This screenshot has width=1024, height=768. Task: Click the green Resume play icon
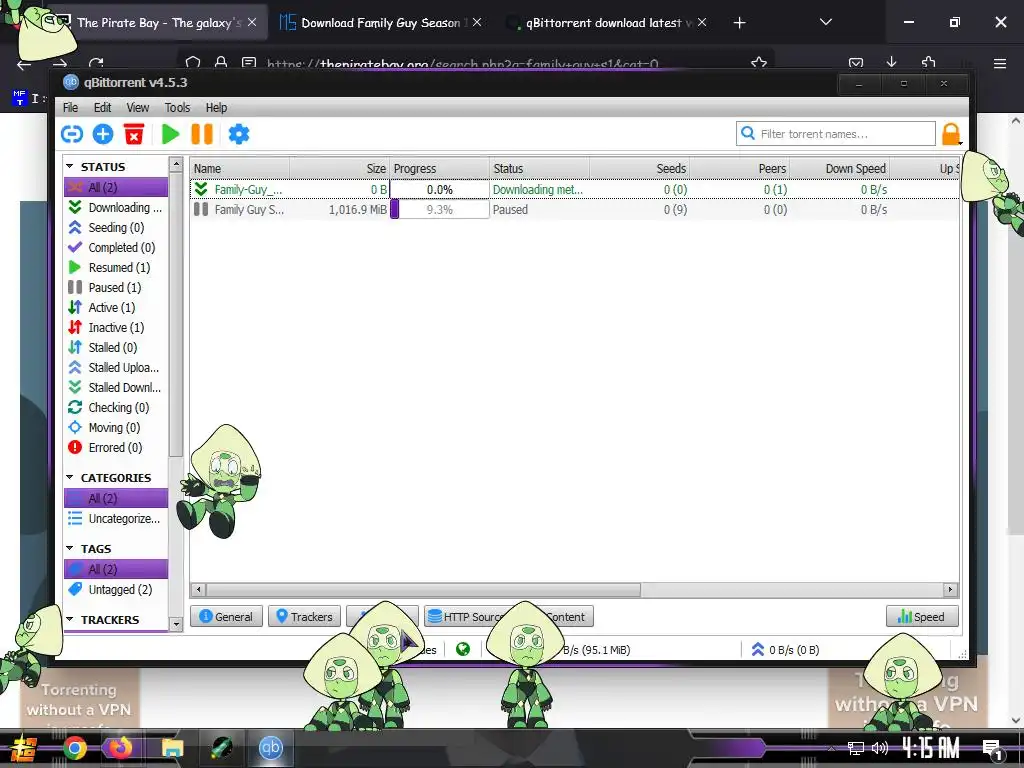[170, 134]
